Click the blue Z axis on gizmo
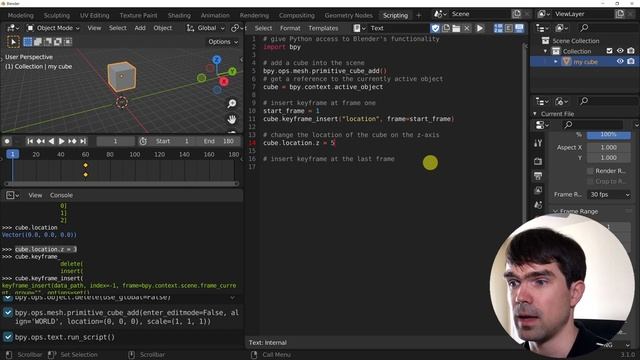The height and width of the screenshot is (360, 640). click(217, 60)
